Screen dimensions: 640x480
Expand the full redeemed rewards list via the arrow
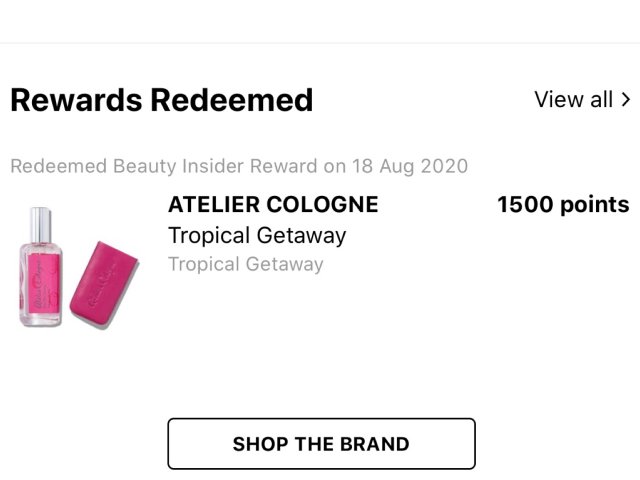(x=626, y=100)
